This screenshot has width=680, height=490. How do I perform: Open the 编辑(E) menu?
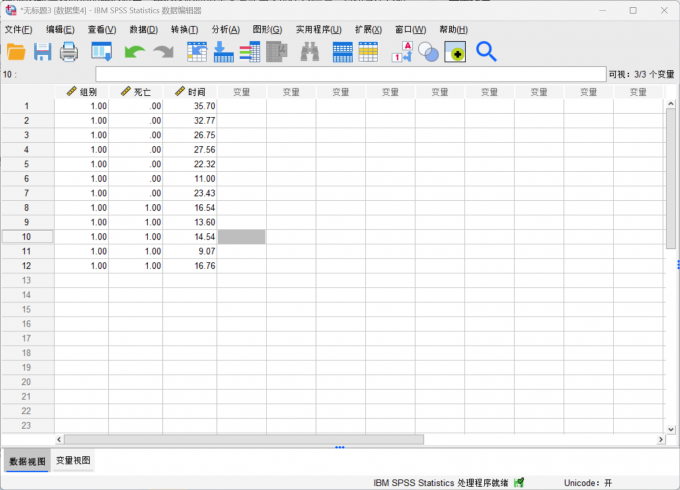[x=60, y=29]
